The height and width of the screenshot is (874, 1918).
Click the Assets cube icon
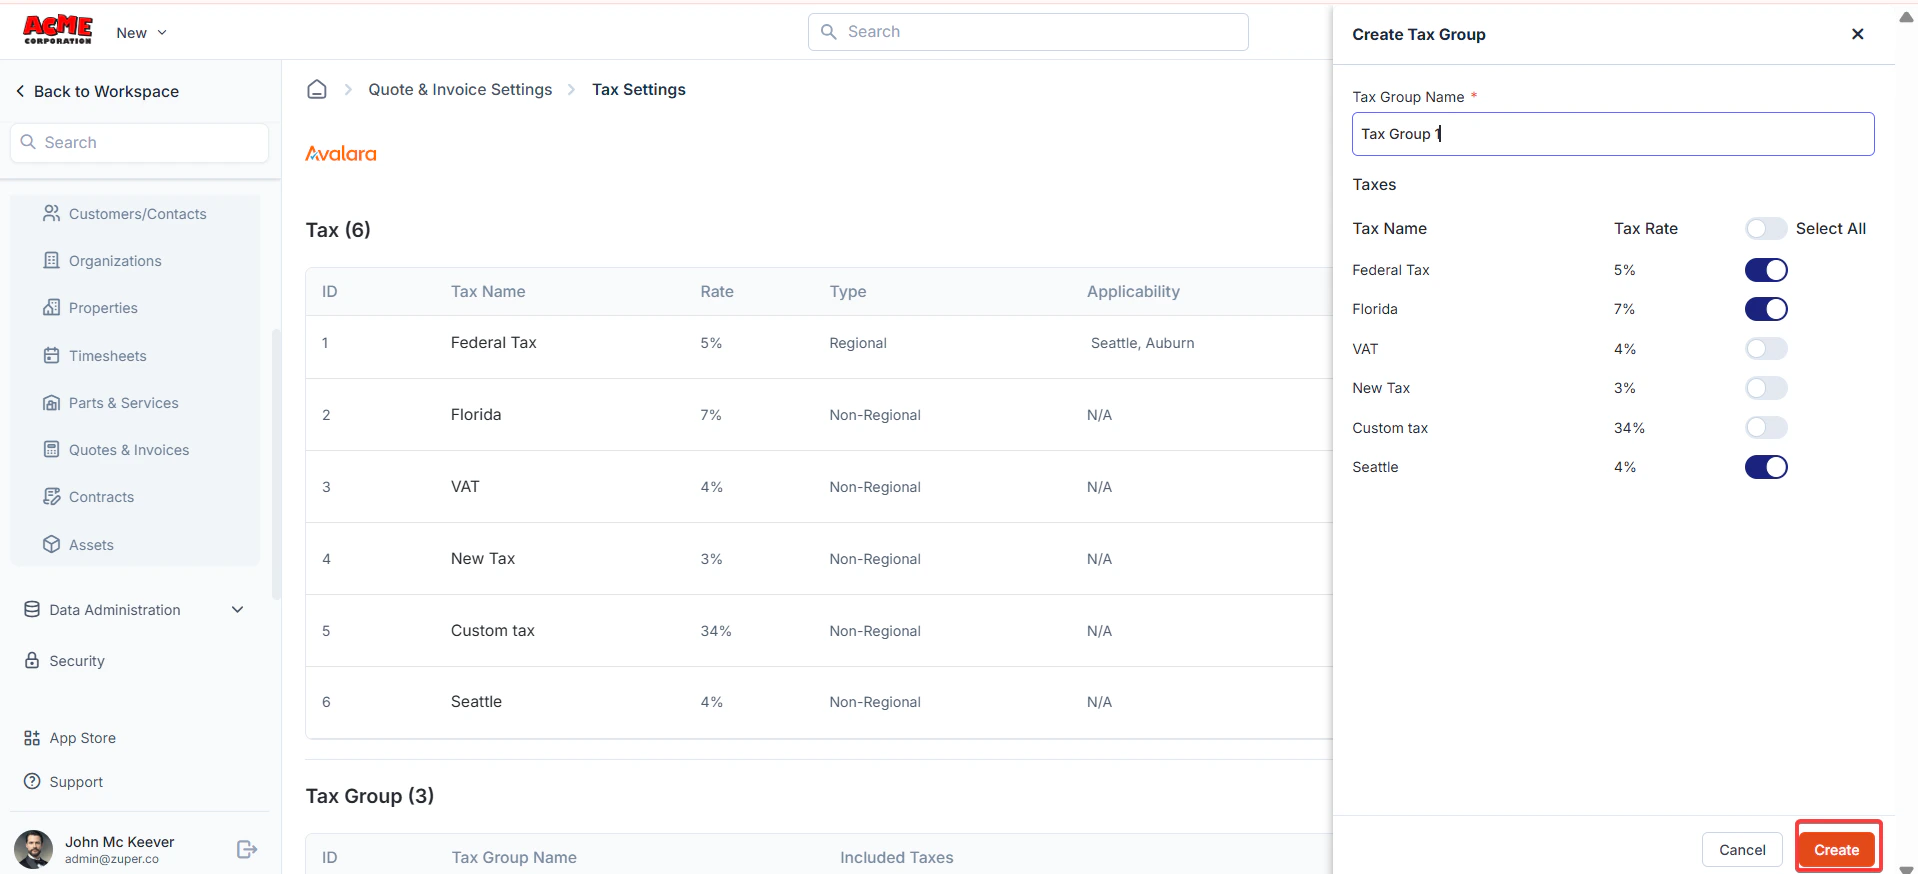52,544
